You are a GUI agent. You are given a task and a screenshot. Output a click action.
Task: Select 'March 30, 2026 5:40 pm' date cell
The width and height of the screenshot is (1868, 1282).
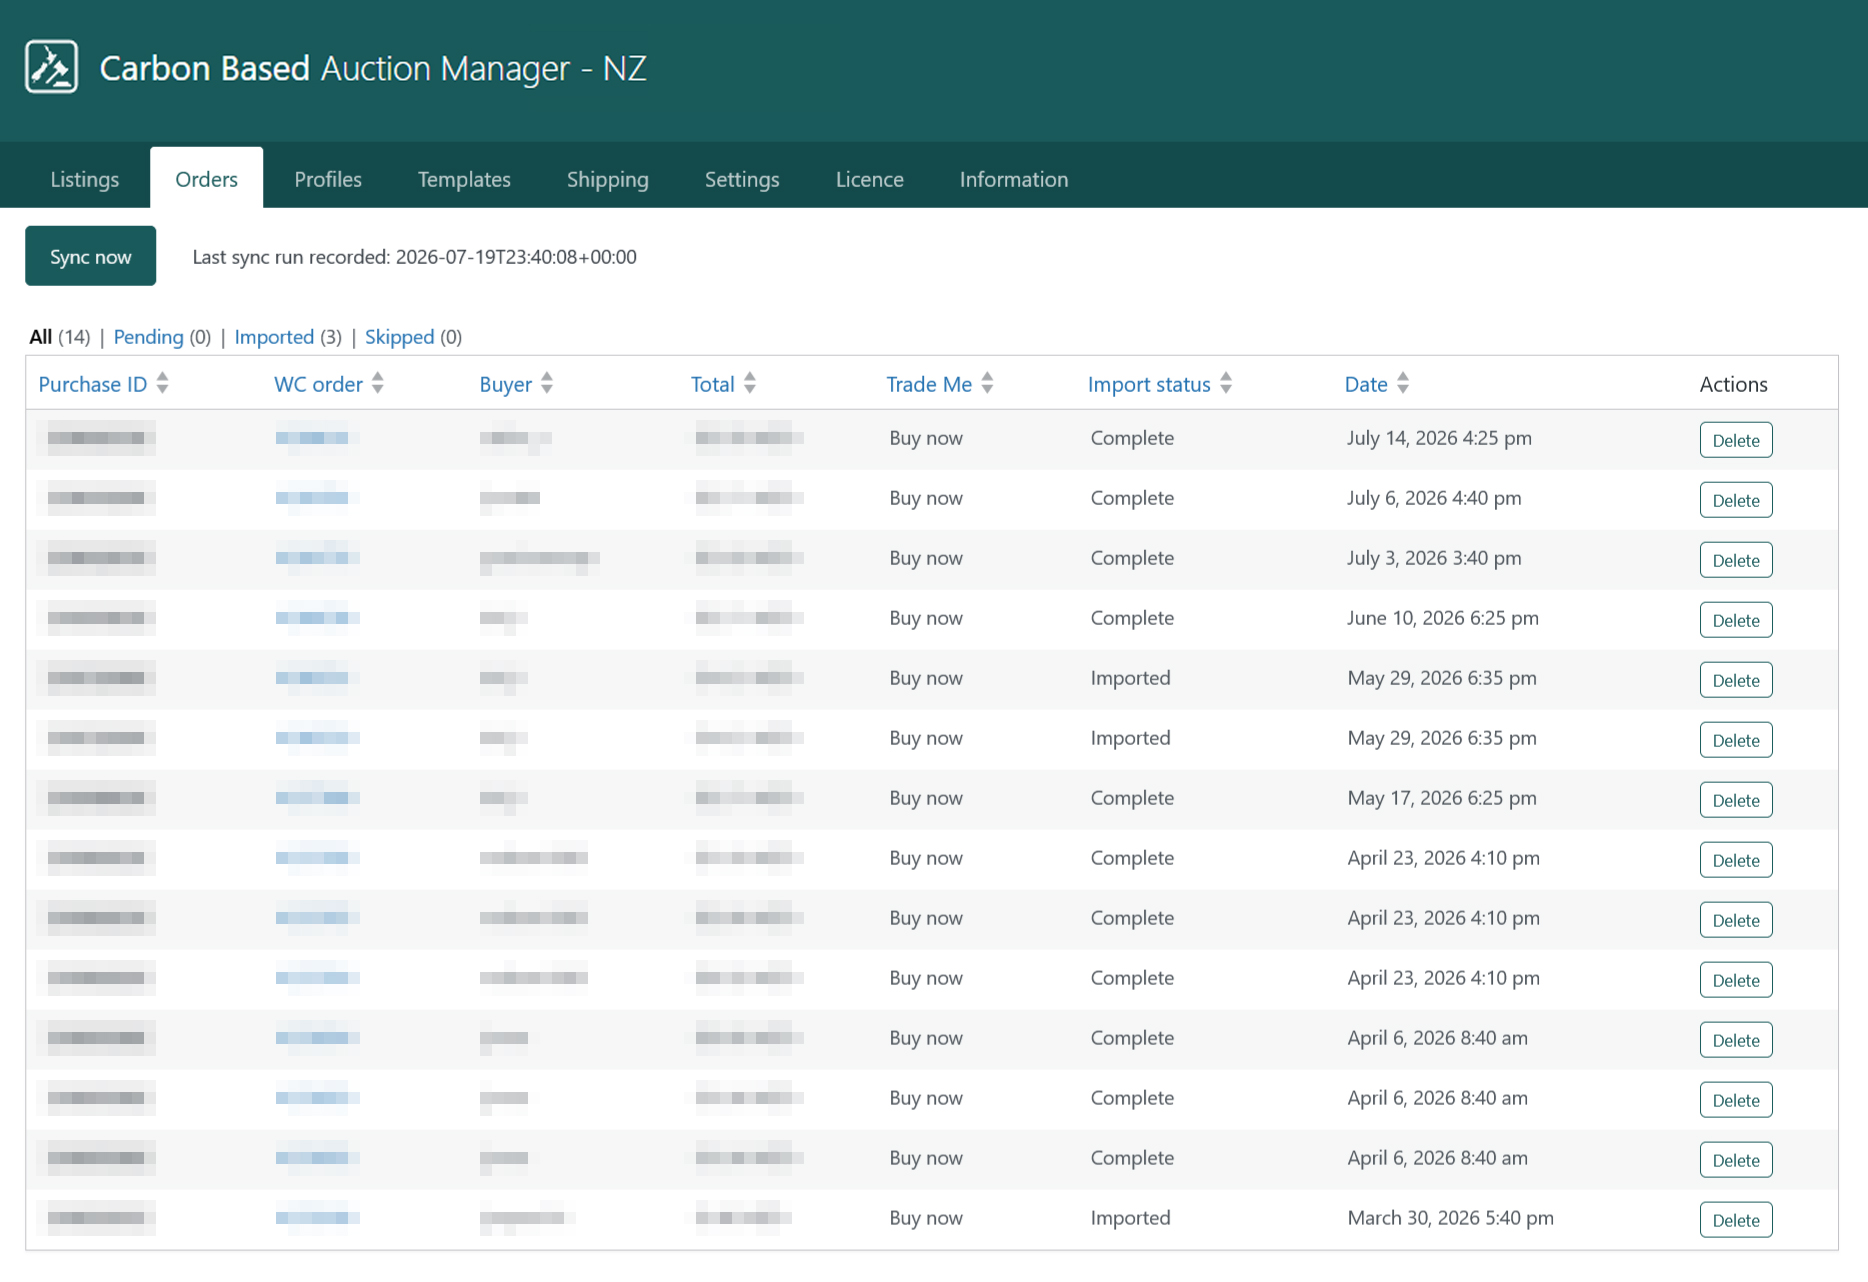[x=1451, y=1218]
